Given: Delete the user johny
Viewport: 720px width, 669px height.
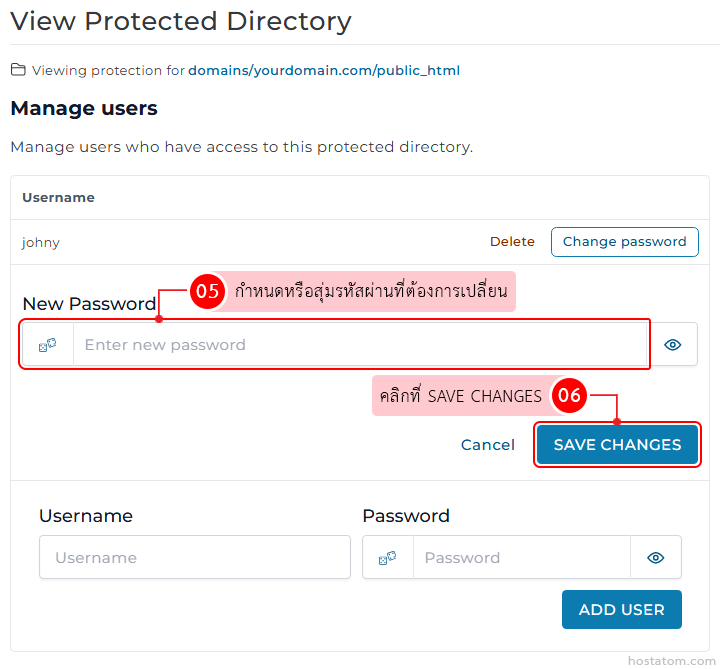Looking at the screenshot, I should [512, 242].
